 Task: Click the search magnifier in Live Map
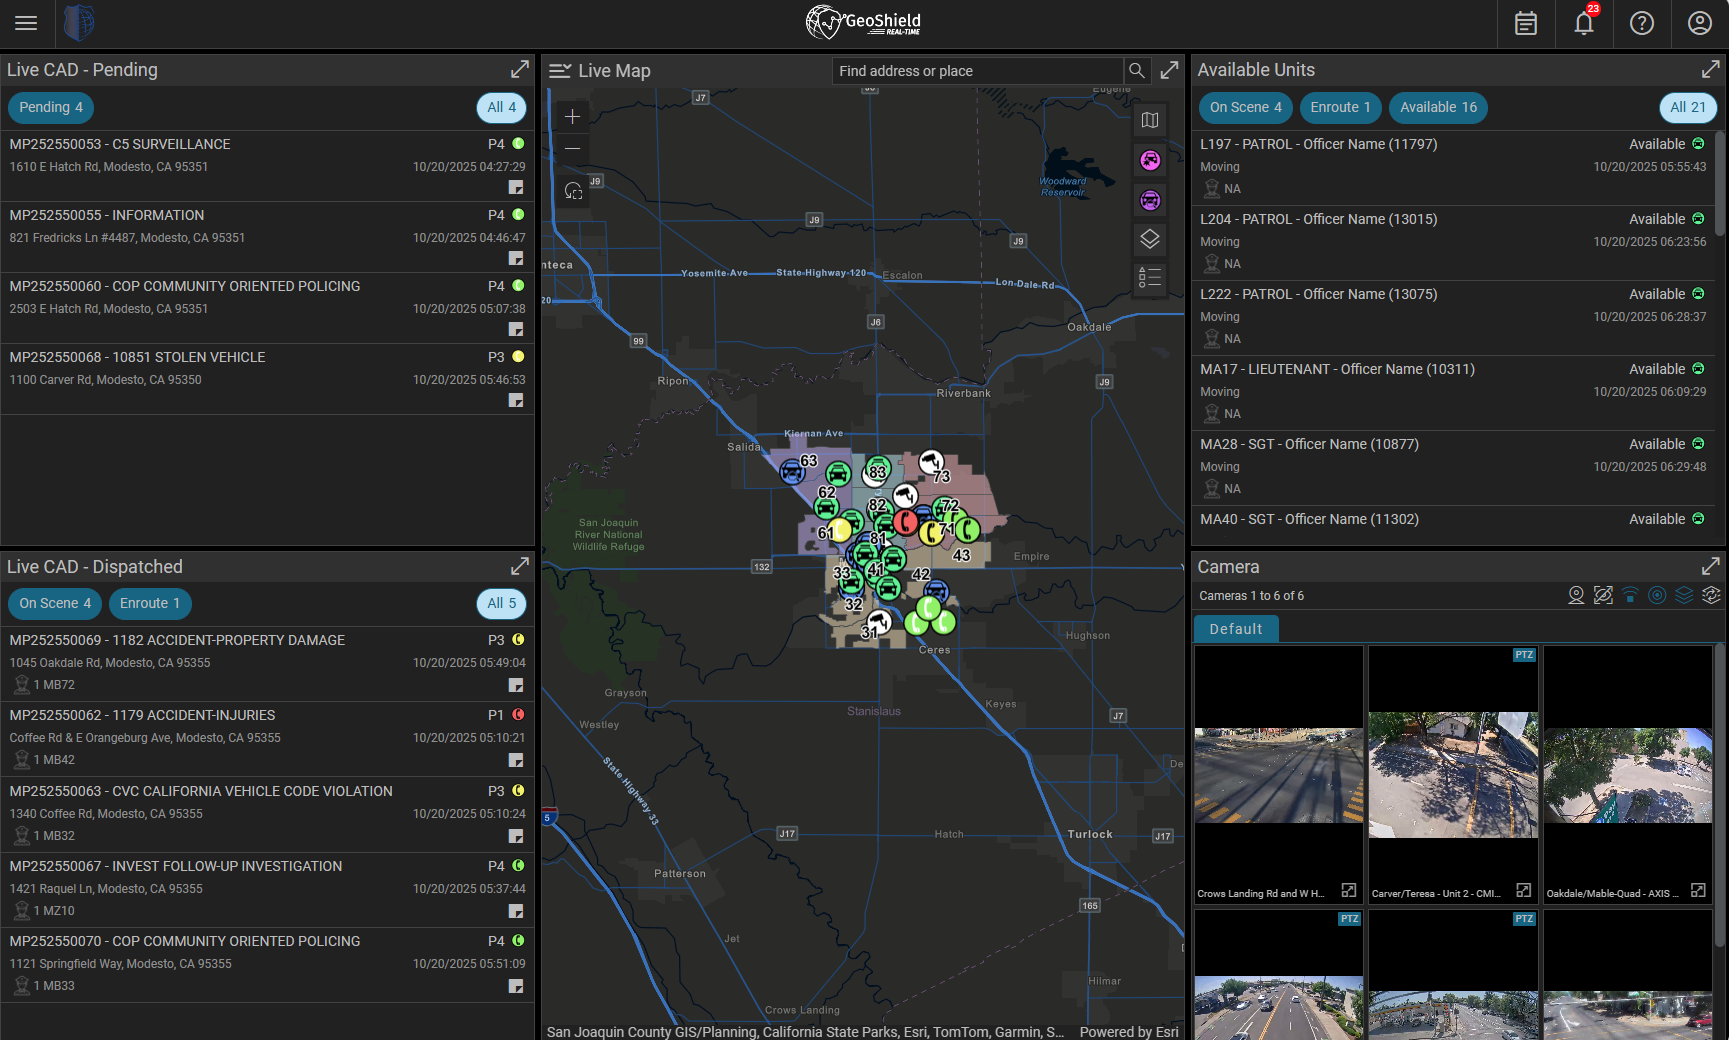pyautogui.click(x=1137, y=71)
